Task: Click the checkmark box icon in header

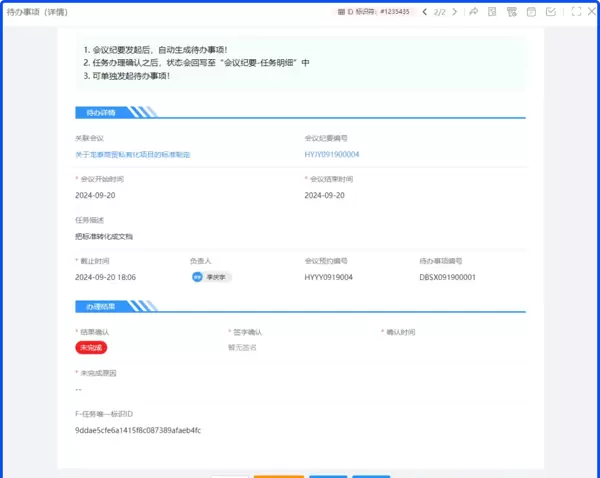Action: coord(551,12)
